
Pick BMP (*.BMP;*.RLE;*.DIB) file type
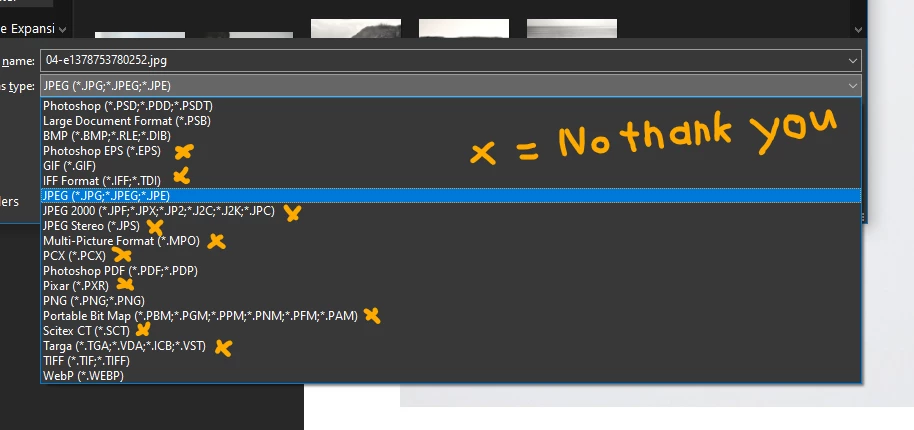(x=451, y=136)
